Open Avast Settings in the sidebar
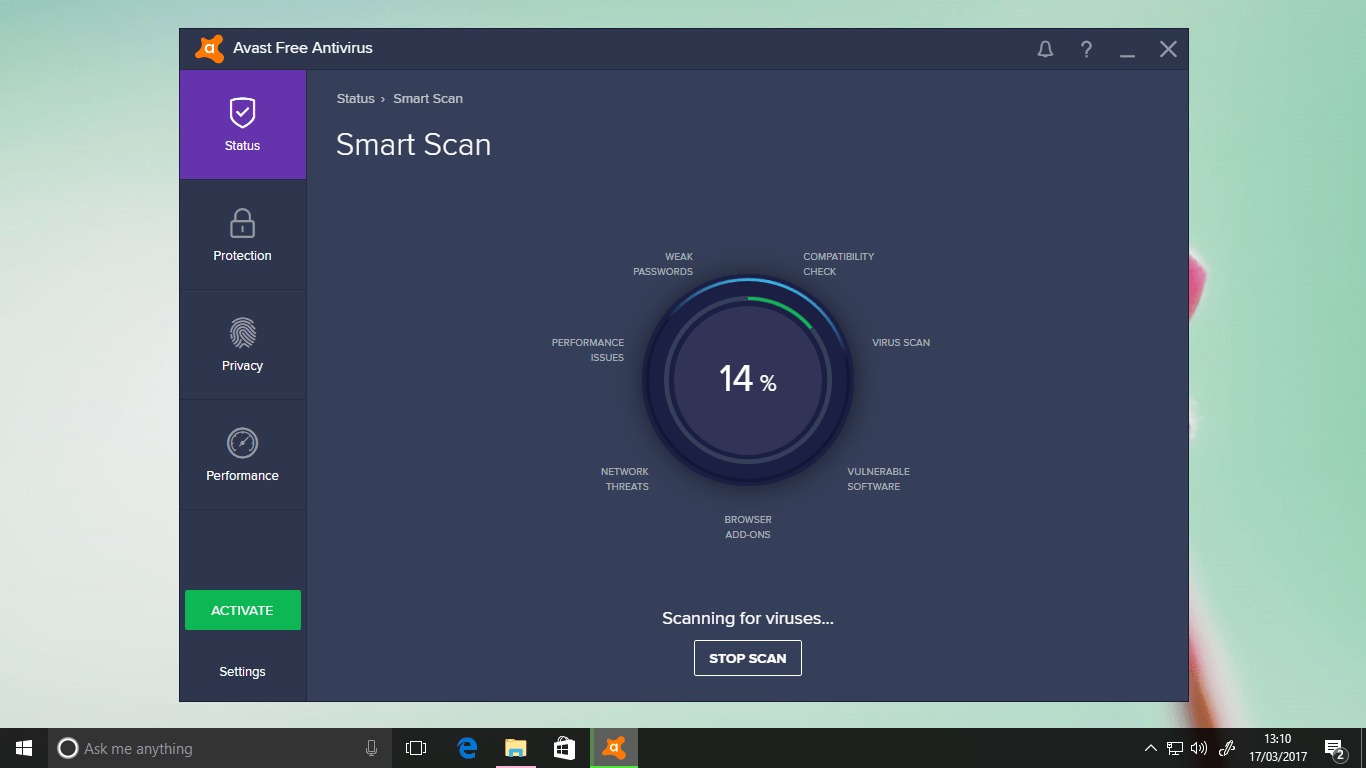This screenshot has width=1366, height=768. (x=242, y=671)
